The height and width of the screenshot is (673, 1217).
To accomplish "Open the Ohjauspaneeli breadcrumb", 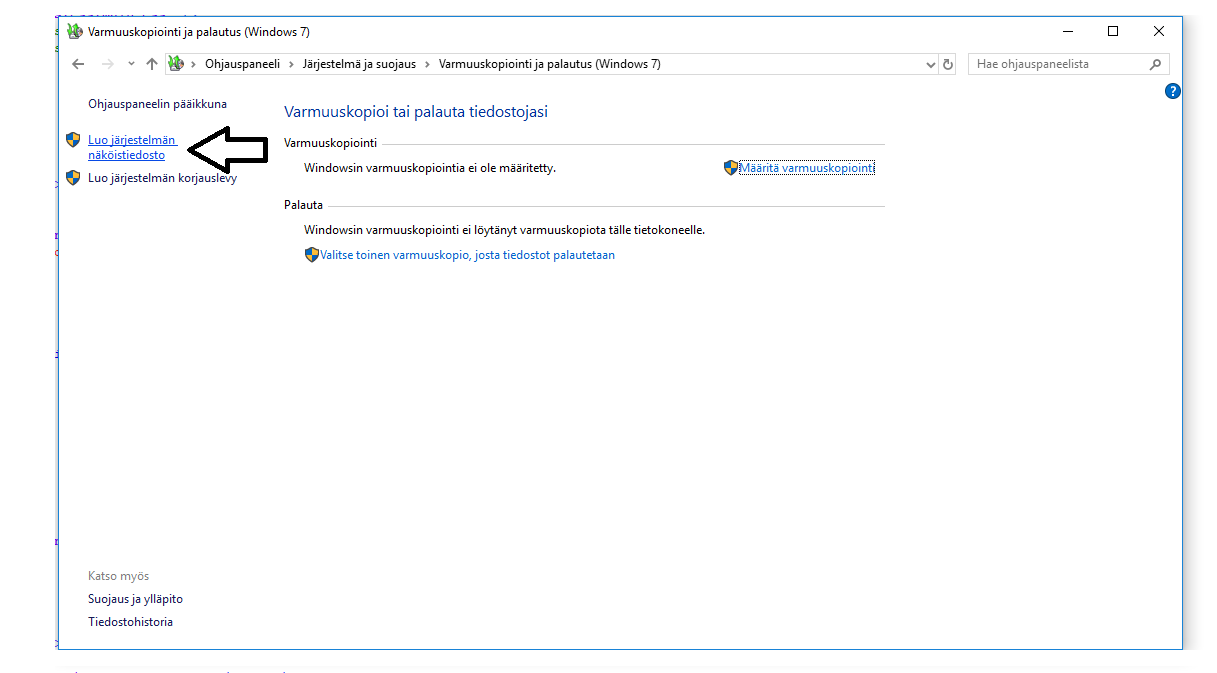I will click(x=242, y=64).
